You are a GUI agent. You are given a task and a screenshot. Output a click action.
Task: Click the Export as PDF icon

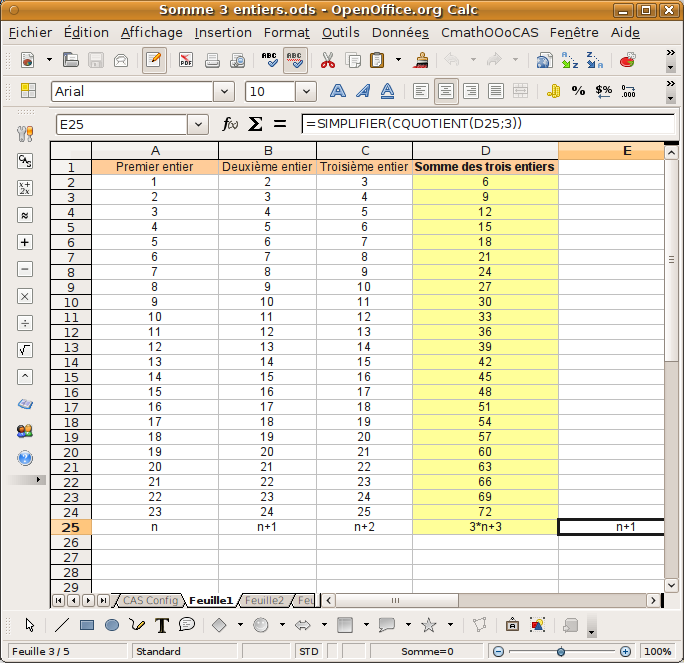(186, 60)
